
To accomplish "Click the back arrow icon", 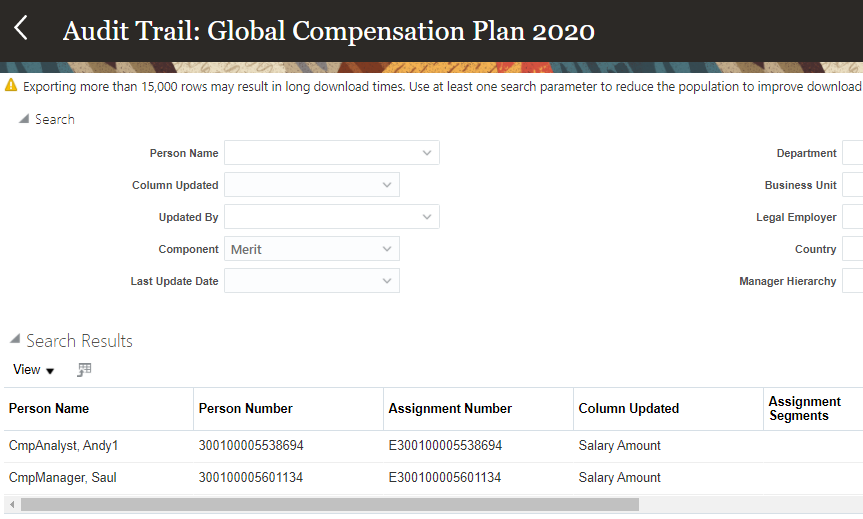I will click(21, 29).
